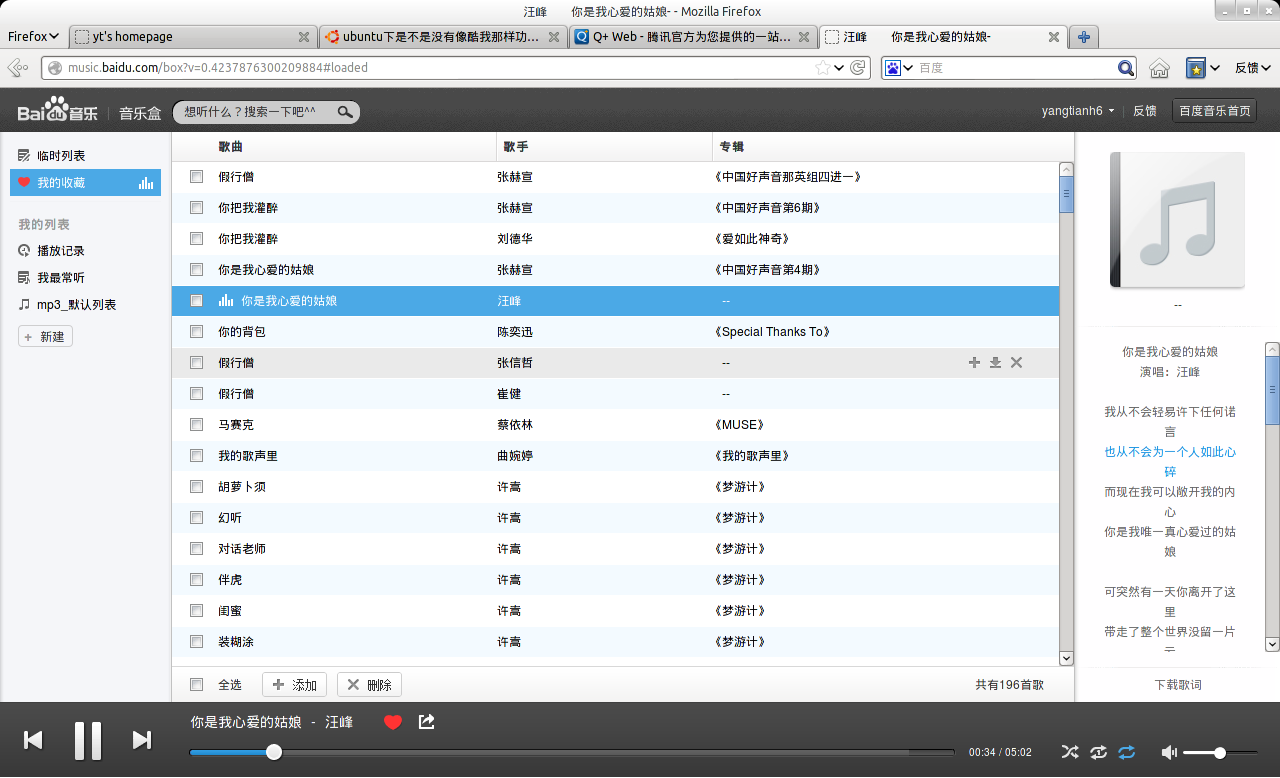Check the box for 伴虎

[x=196, y=579]
